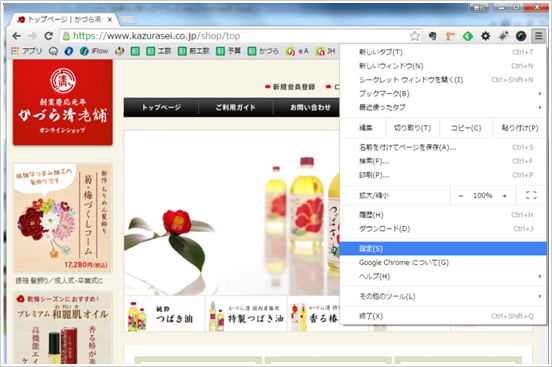Select Google Chrome について(G)

443,262
